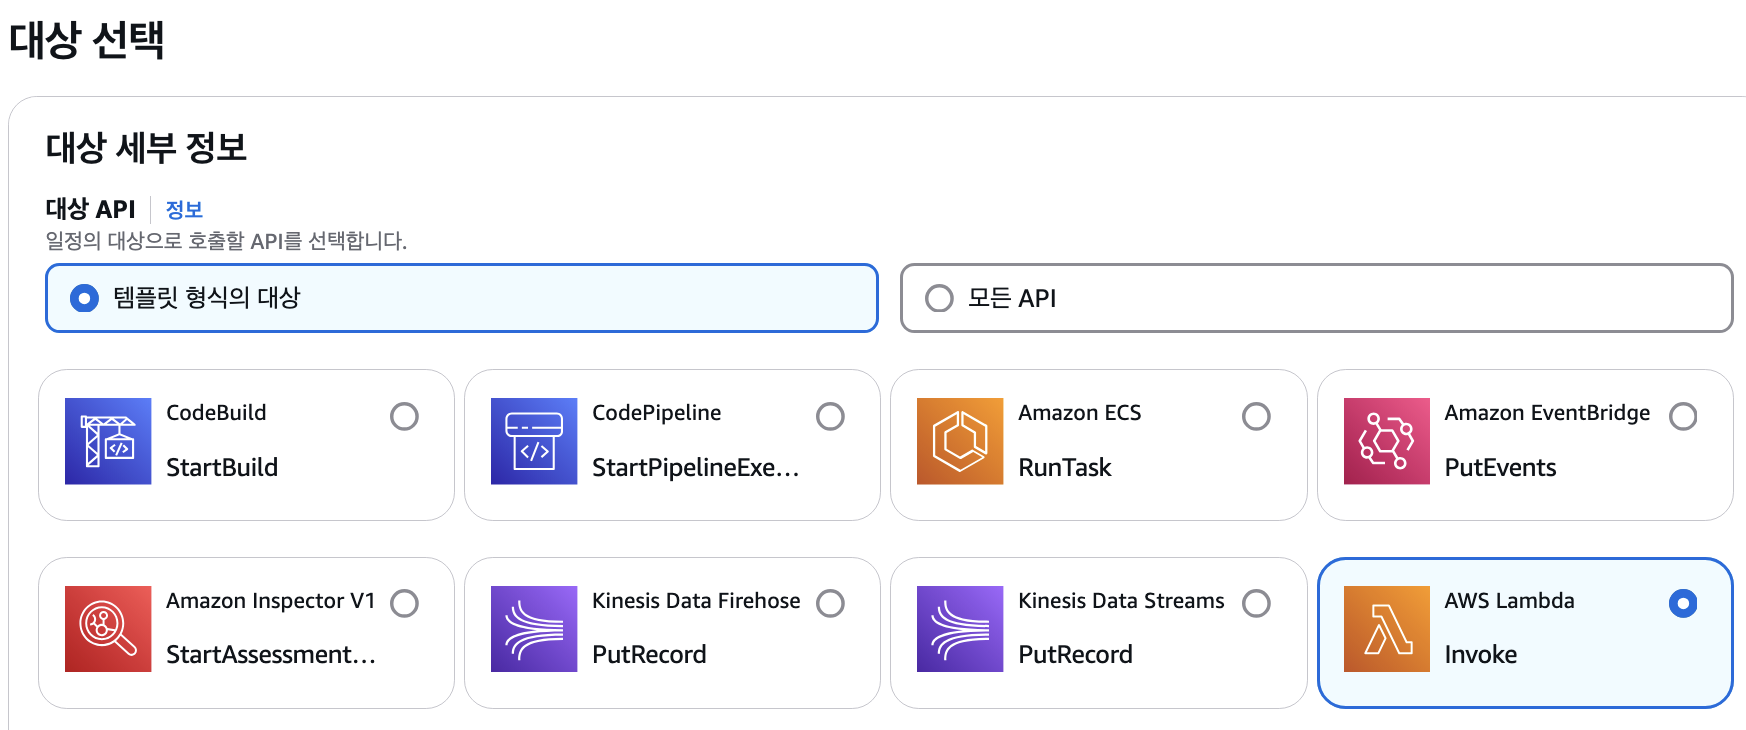
Task: Open the 정보 link next to 대상 API
Action: coord(184,210)
